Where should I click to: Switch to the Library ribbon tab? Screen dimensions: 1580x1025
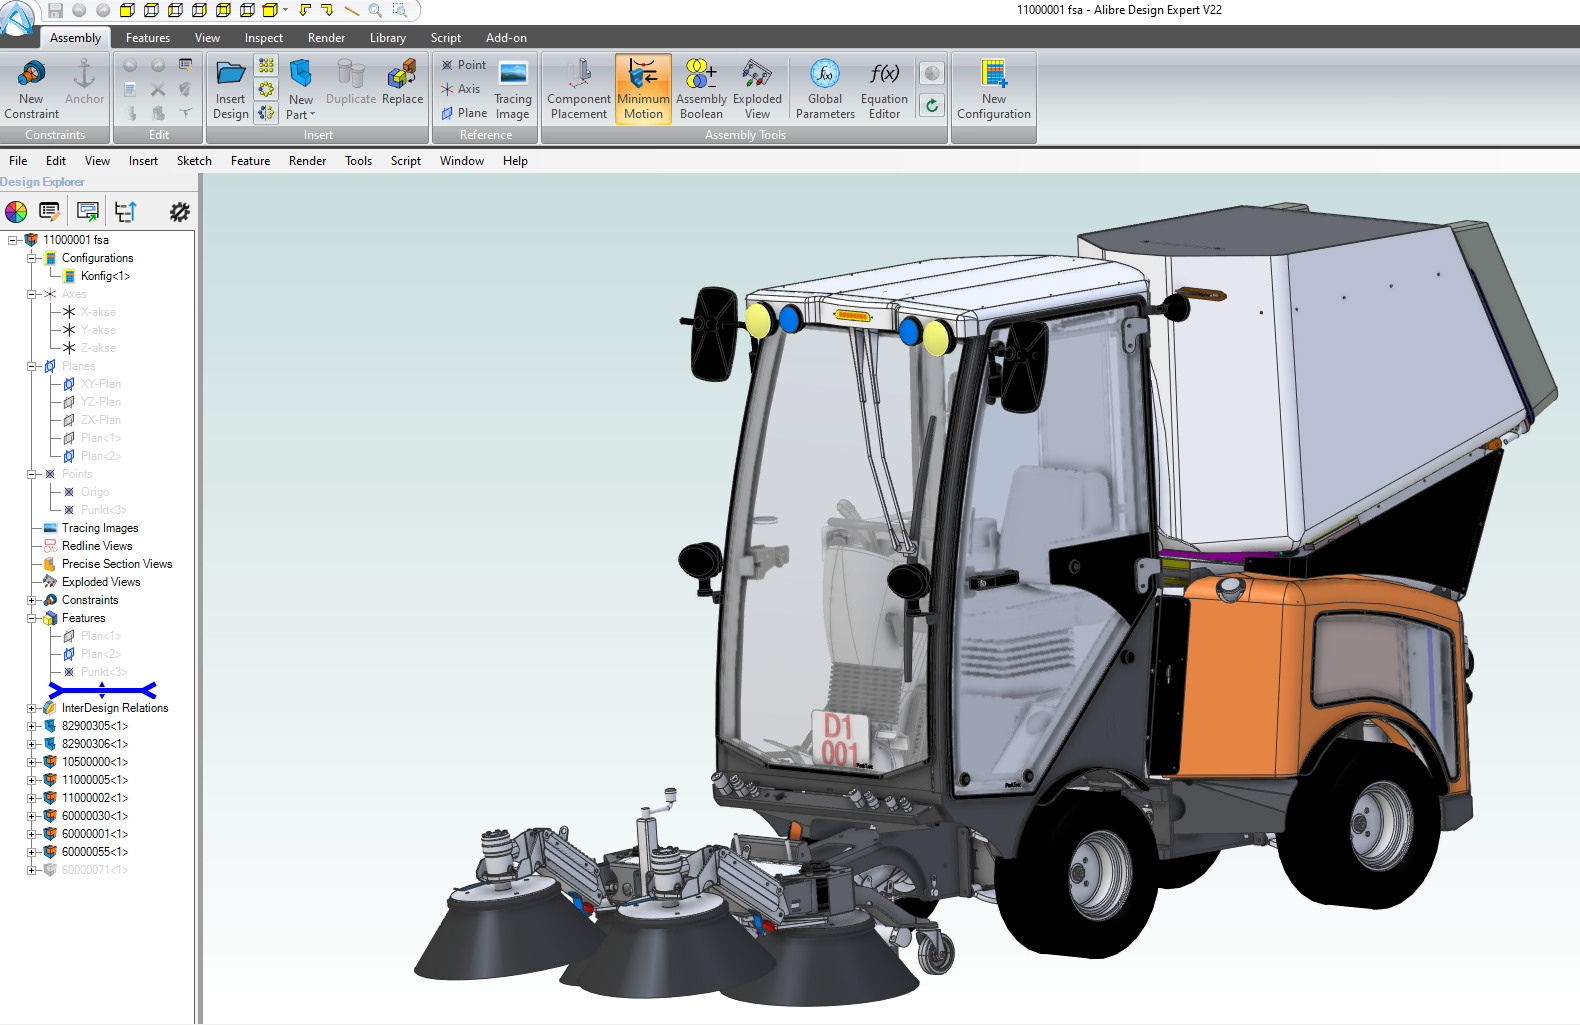[388, 38]
